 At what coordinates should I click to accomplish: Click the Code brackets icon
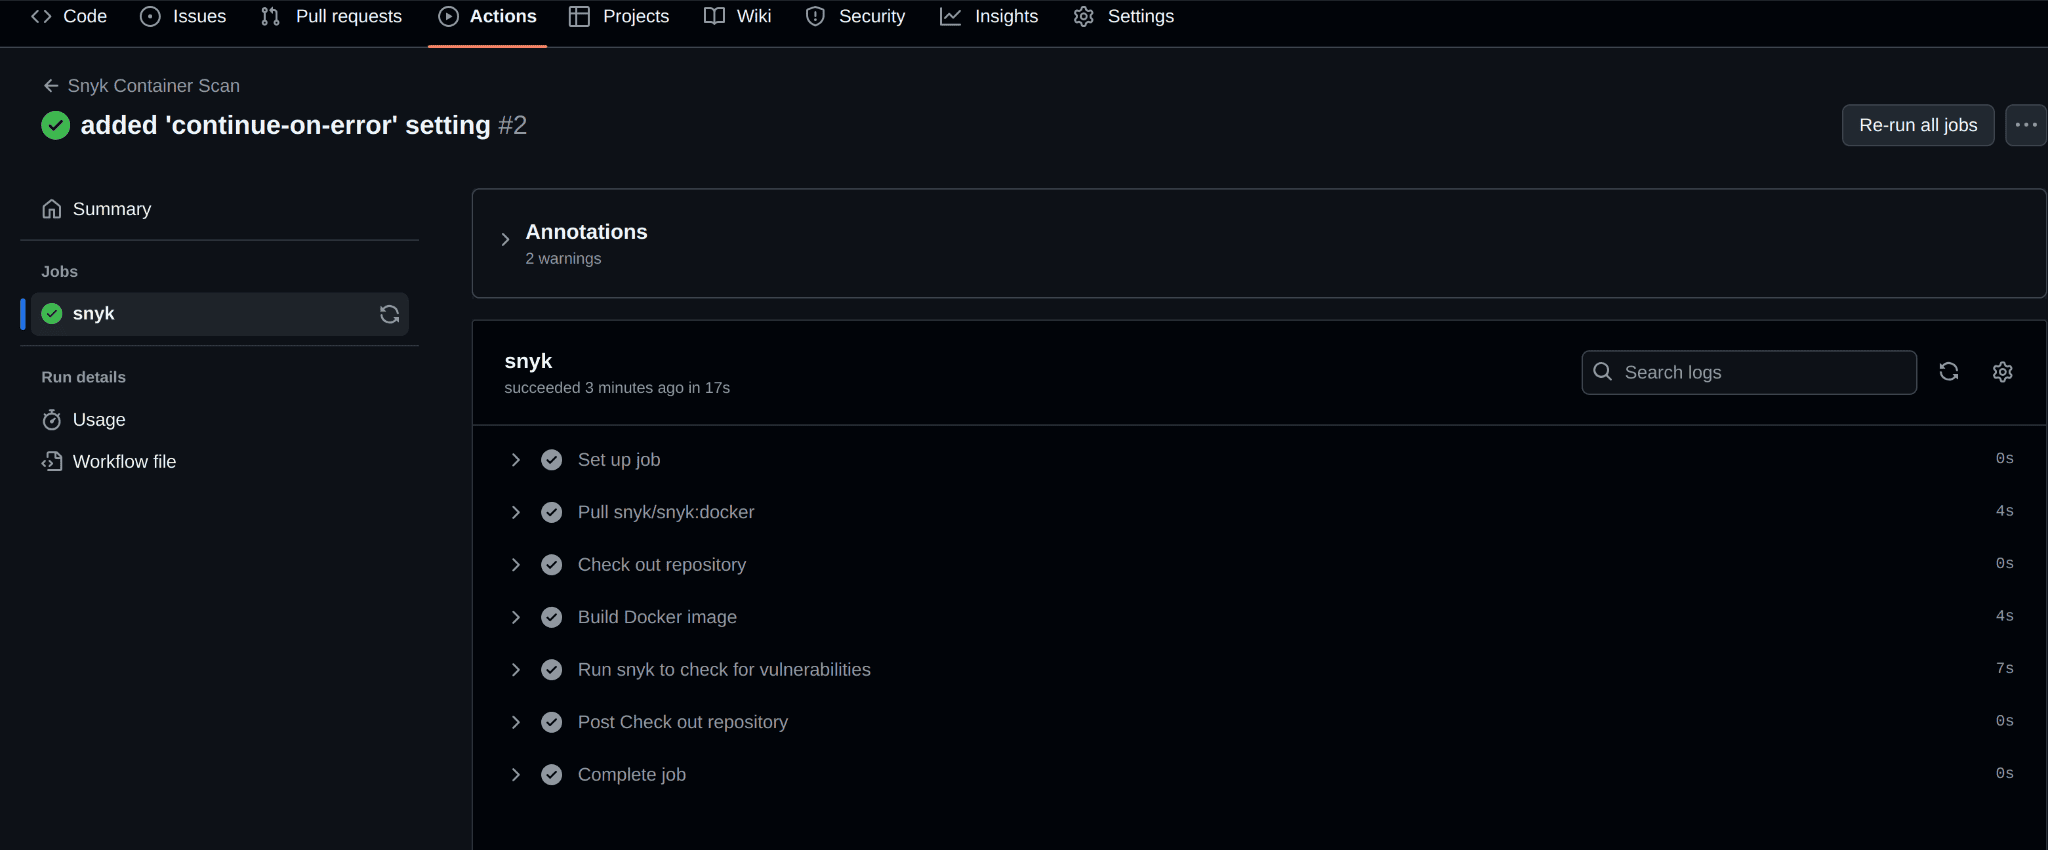(41, 16)
